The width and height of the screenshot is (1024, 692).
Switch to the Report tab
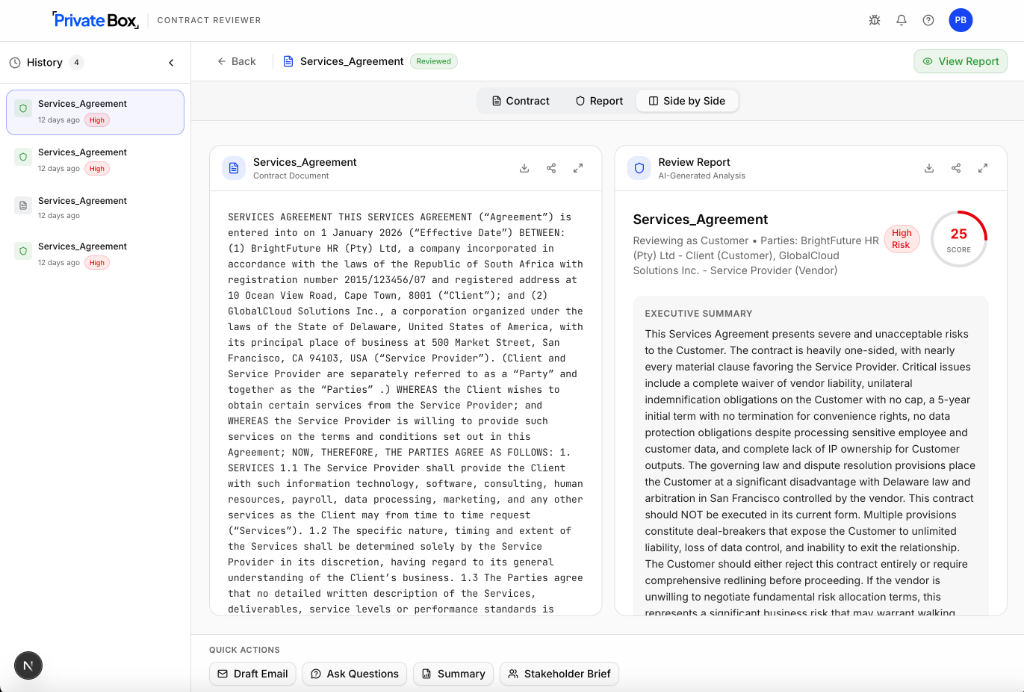coord(599,101)
